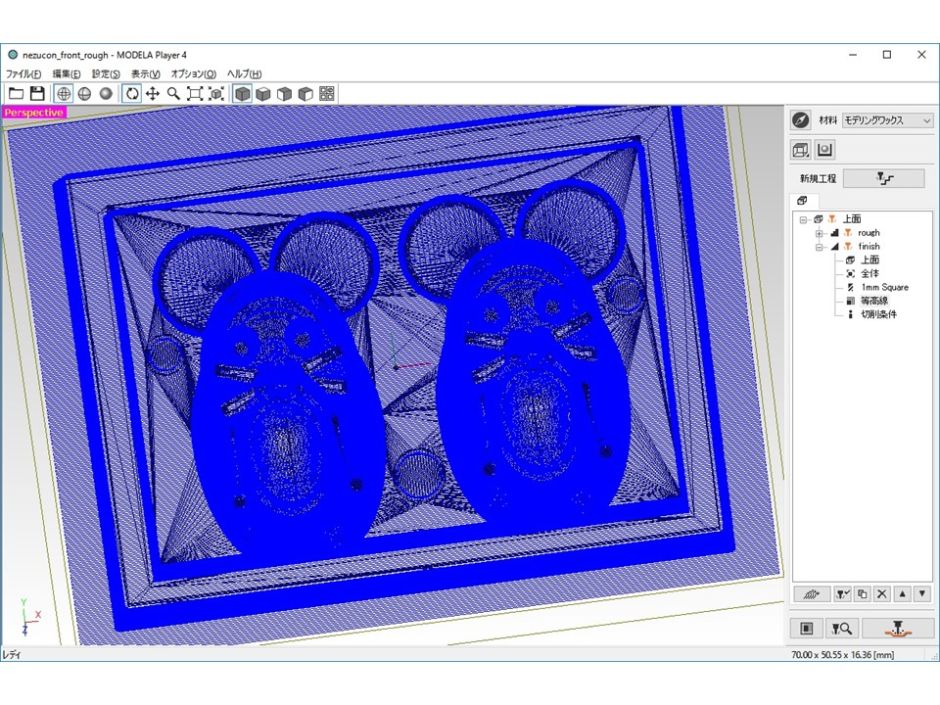Collapse the finish process node

819,247
